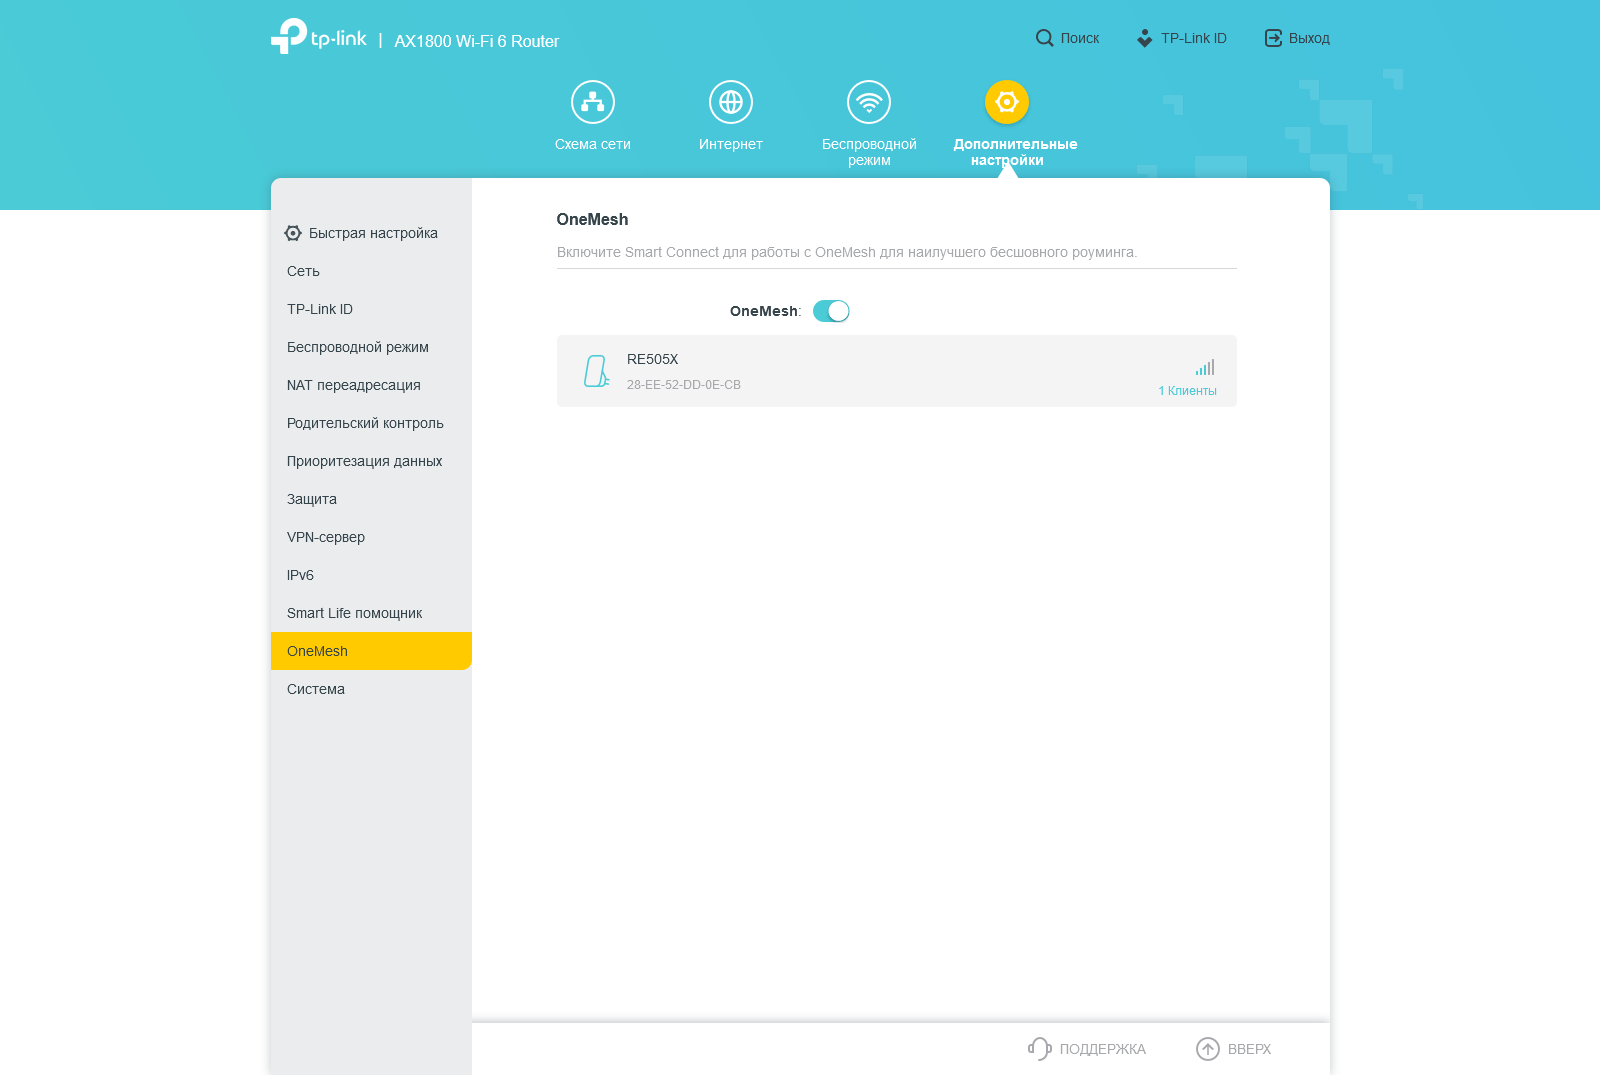Viewport: 1600px width, 1075px height.
Task: Switch to the Интернет tab label
Action: (731, 144)
